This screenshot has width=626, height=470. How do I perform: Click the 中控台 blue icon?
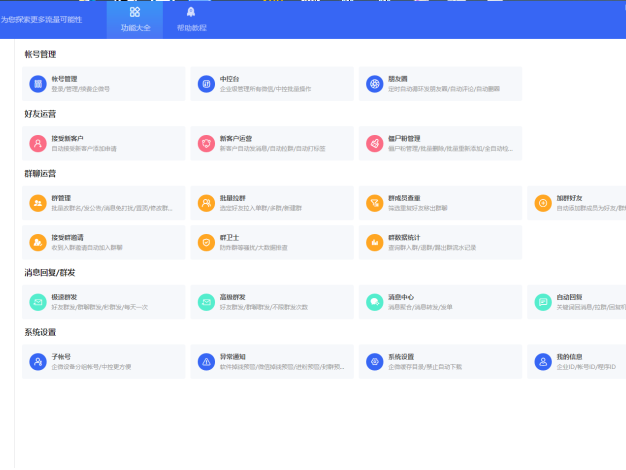(x=205, y=83)
